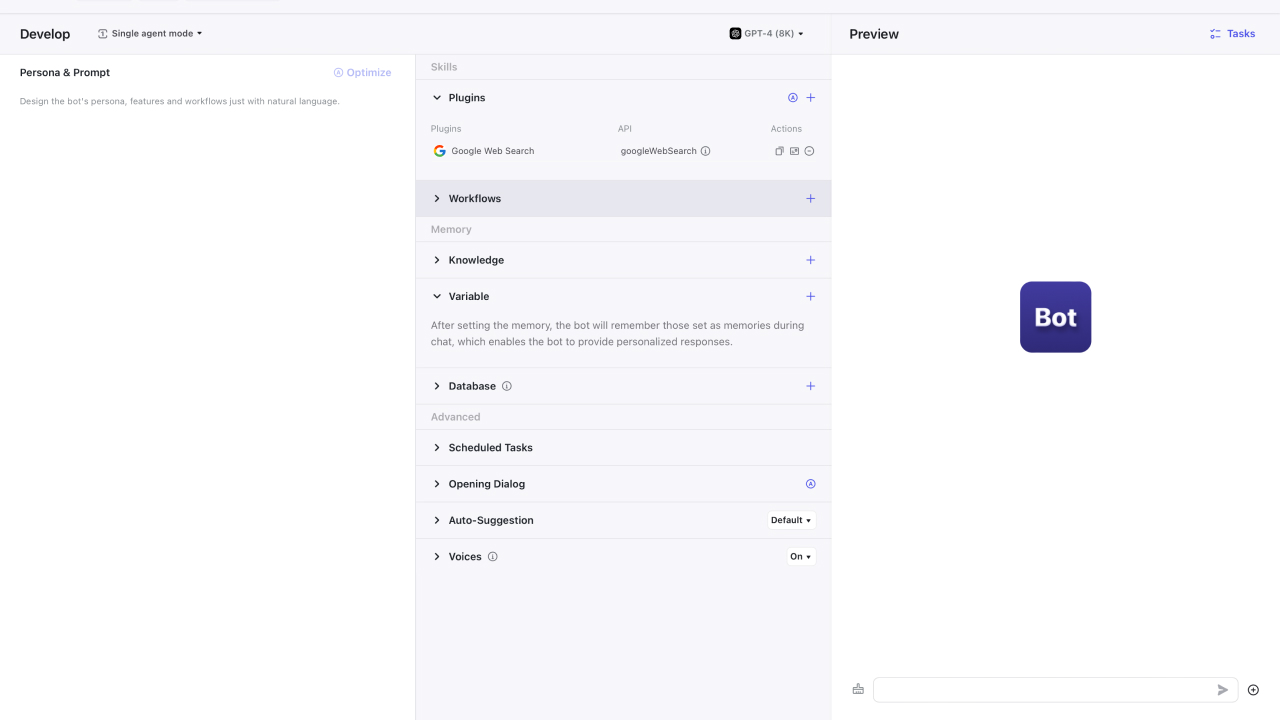Click the chat message input field
The height and width of the screenshot is (720, 1280).
click(x=1043, y=690)
